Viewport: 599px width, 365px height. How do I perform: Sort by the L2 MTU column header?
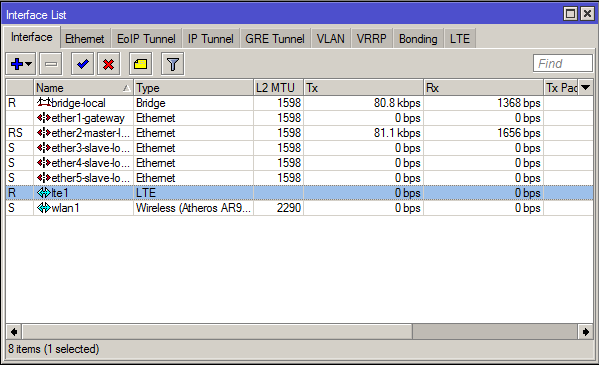tap(278, 88)
